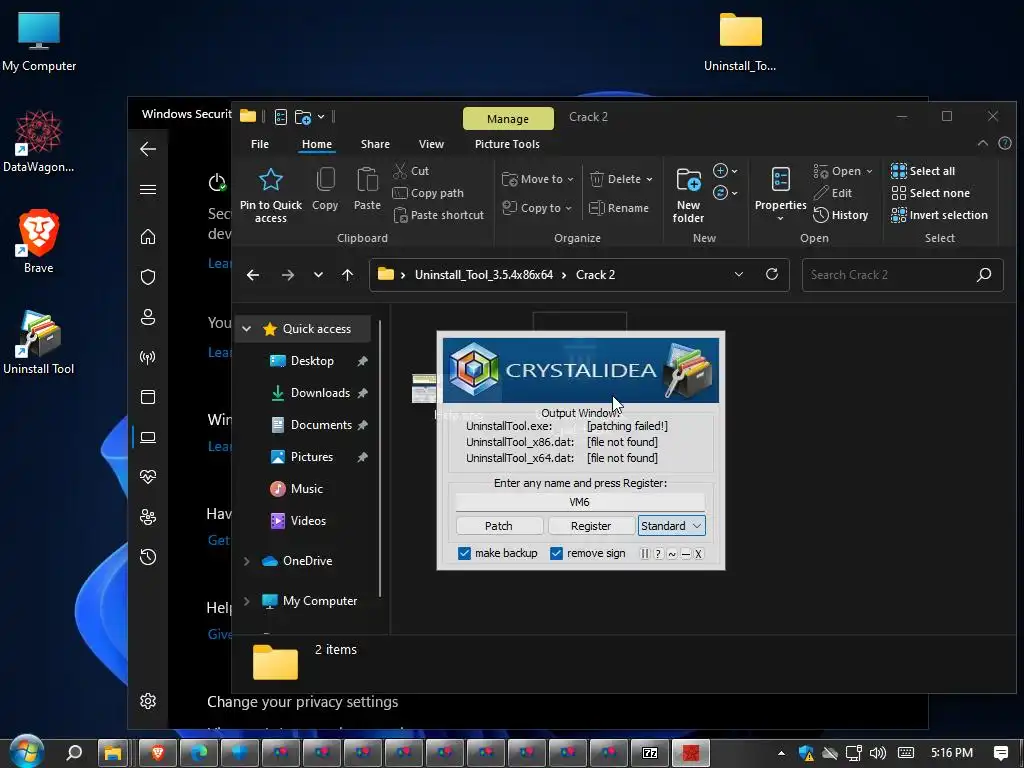Open file History from ribbon
The height and width of the screenshot is (768, 1024).
click(840, 215)
